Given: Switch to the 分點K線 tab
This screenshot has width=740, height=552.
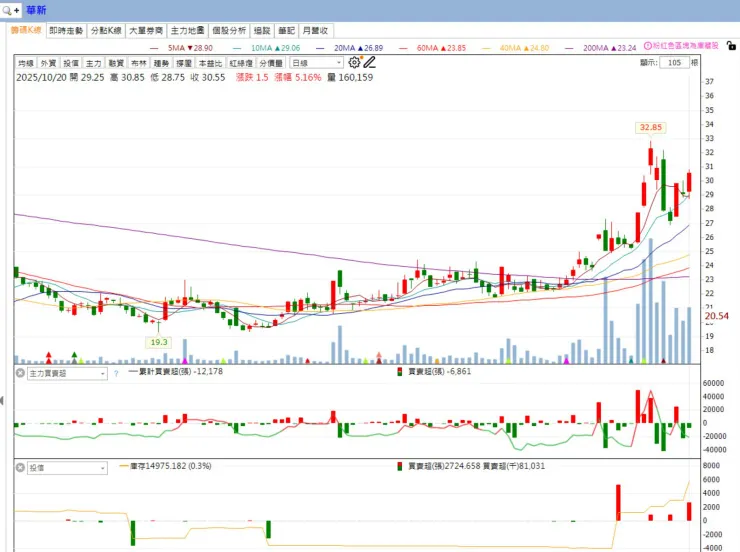Looking at the screenshot, I should coord(106,30).
